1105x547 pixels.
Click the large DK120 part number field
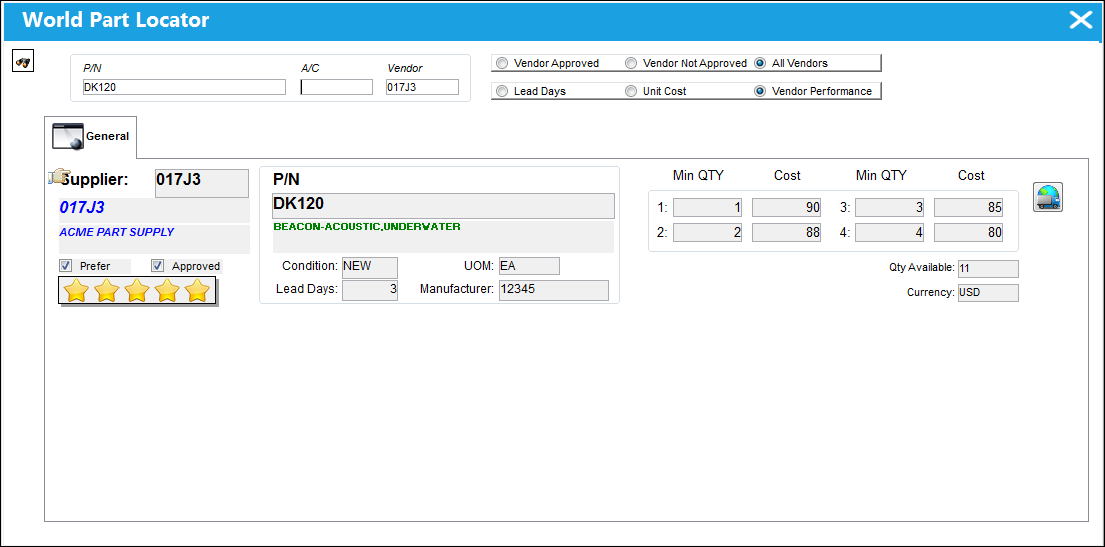pos(443,206)
